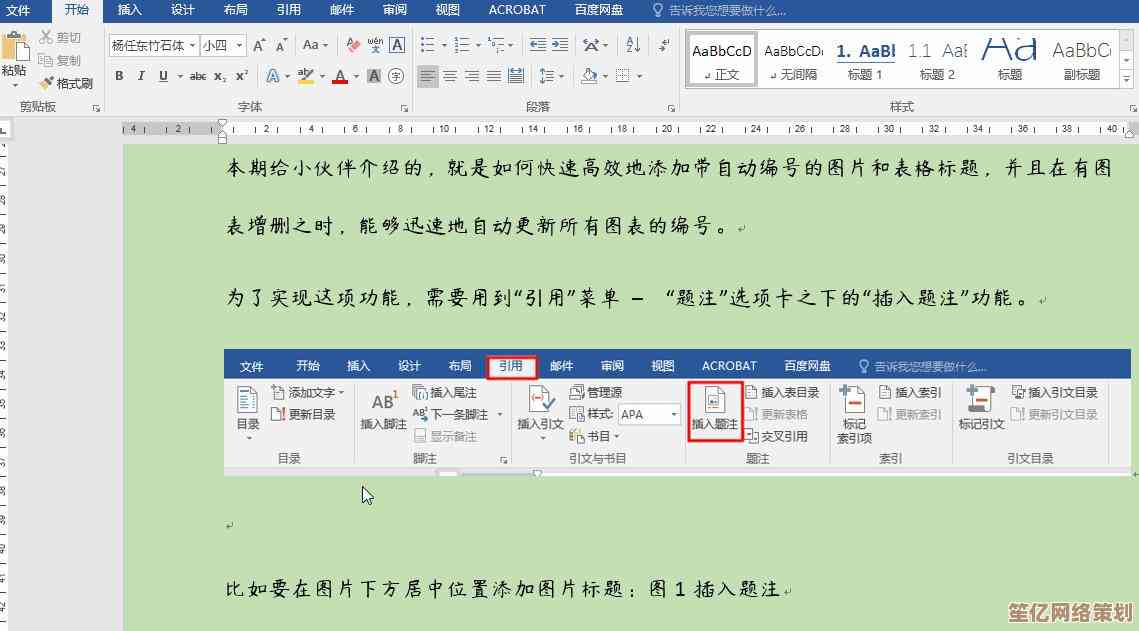
Task: Click the increase font size icon
Action: (259, 45)
